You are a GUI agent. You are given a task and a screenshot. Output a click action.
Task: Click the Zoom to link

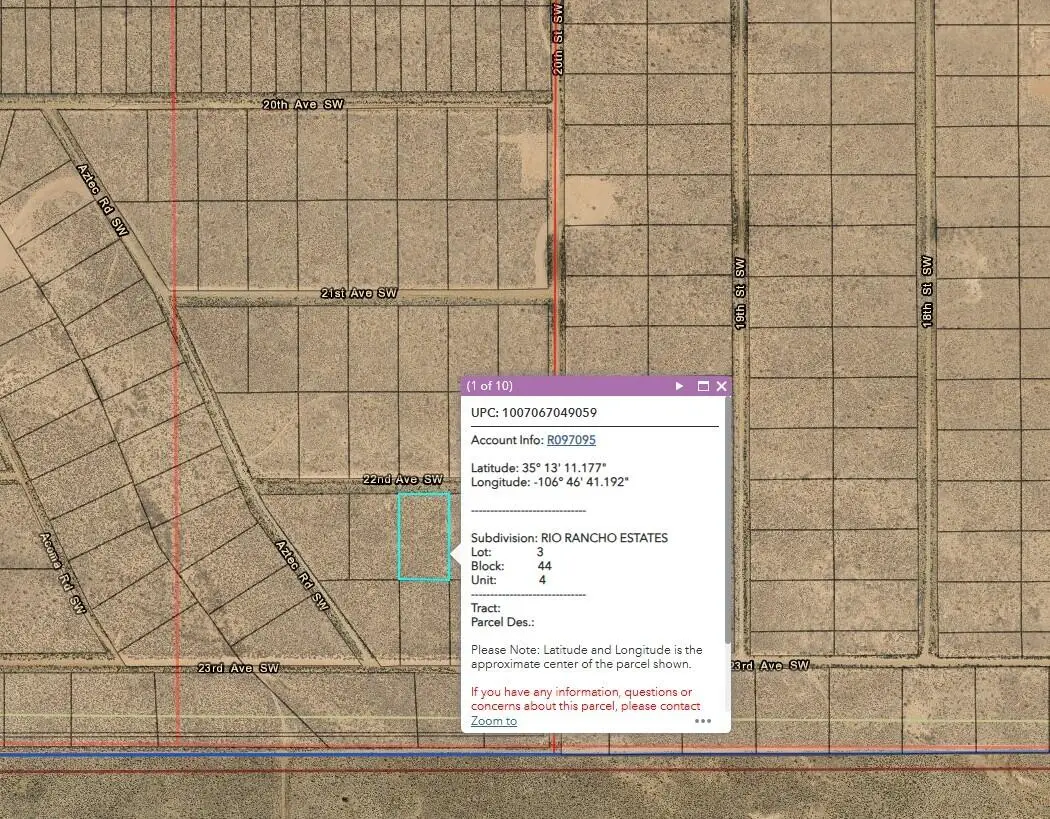tap(494, 721)
